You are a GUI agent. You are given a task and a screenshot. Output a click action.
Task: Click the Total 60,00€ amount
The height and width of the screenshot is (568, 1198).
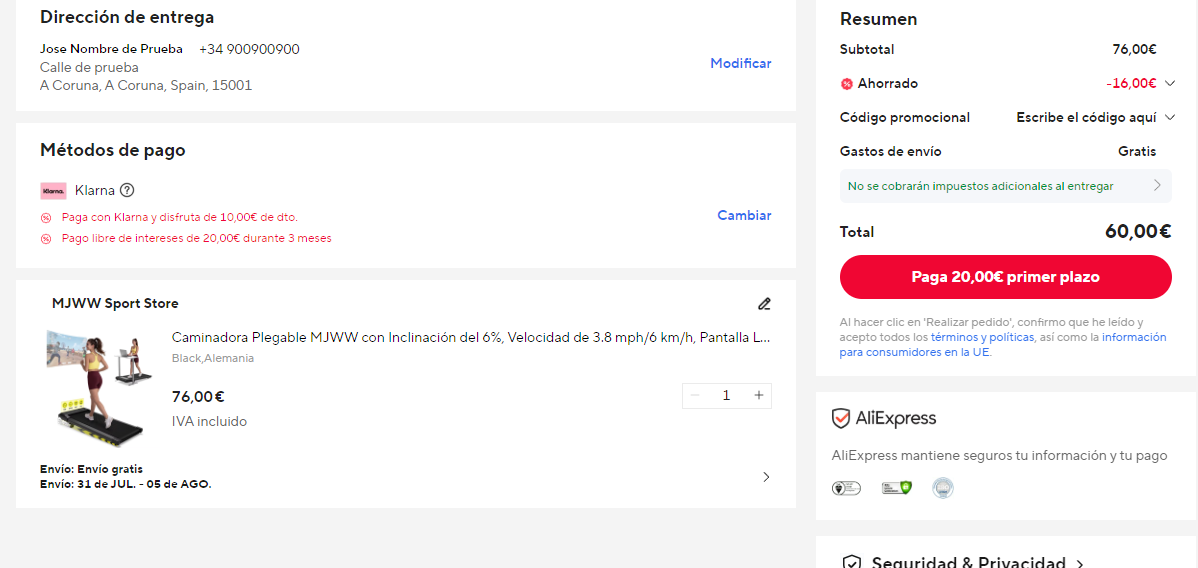[1138, 232]
